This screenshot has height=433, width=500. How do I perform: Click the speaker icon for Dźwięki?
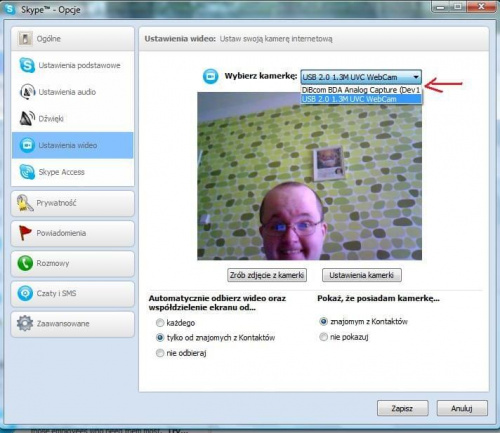point(27,118)
